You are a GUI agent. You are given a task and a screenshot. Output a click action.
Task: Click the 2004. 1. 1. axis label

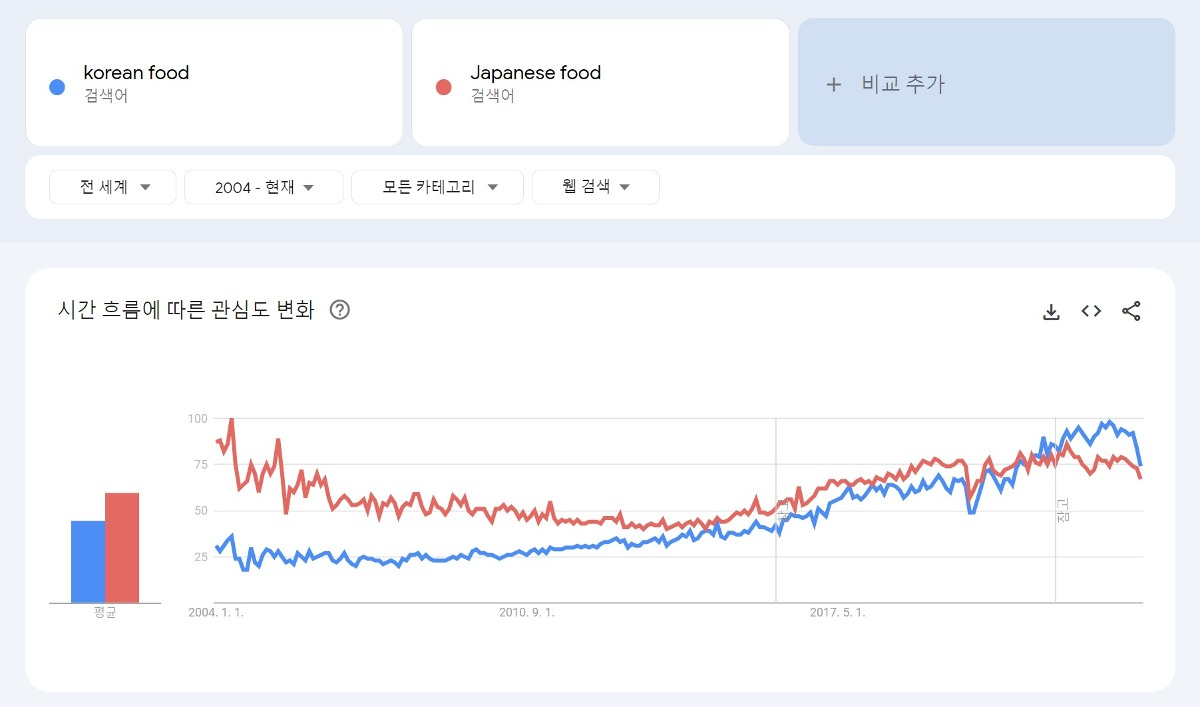(x=216, y=613)
